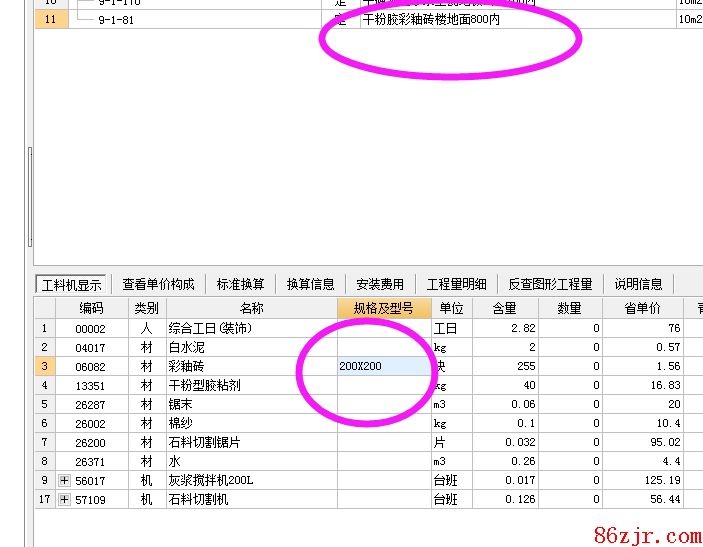Switch to the 反查图形工程量 tab
Viewport: 703px width, 547px height.
coord(550,284)
